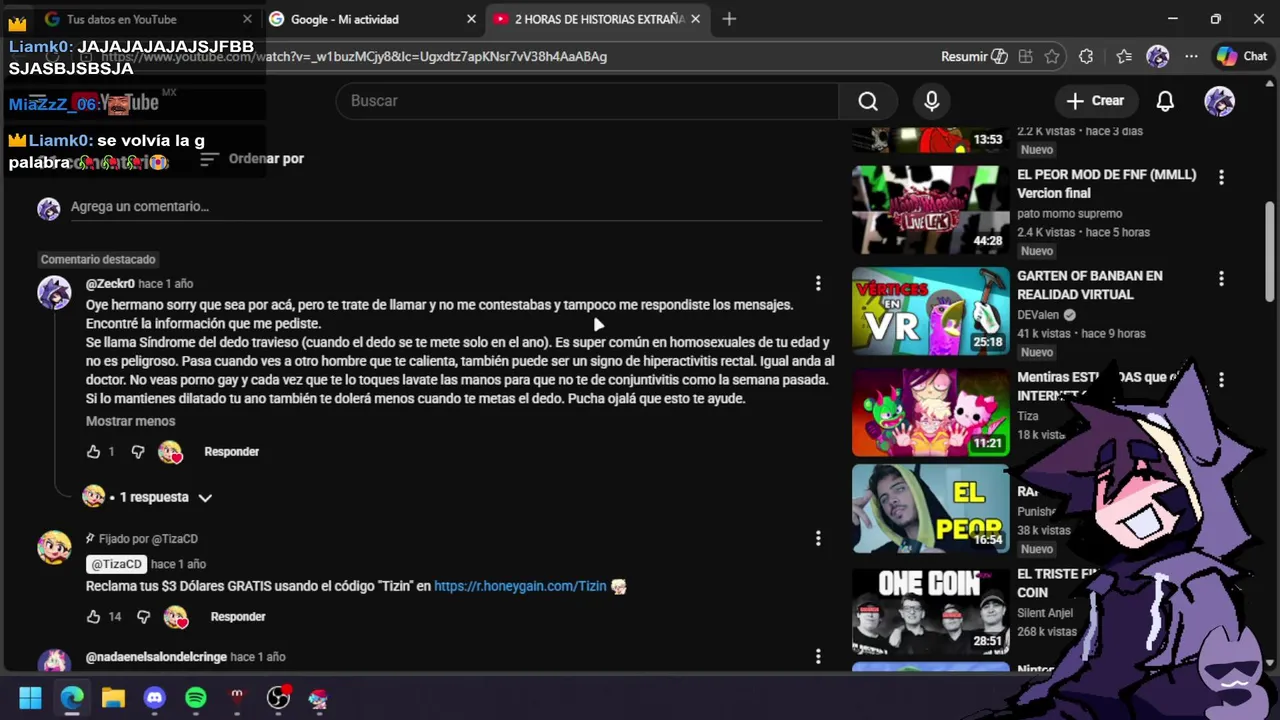1280x720 pixels.
Task: Open options for @nadaenelsalondelcringe comment
Action: pyautogui.click(x=818, y=657)
